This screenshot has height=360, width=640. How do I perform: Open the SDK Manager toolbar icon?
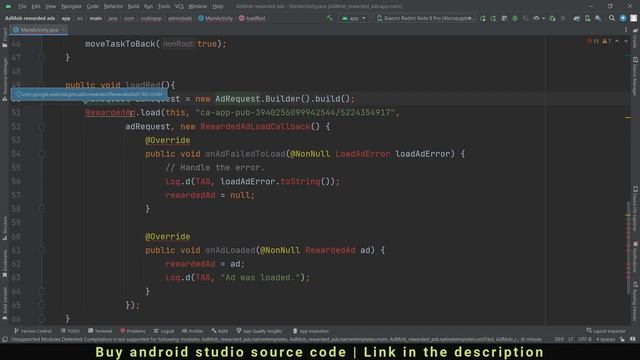(598, 18)
